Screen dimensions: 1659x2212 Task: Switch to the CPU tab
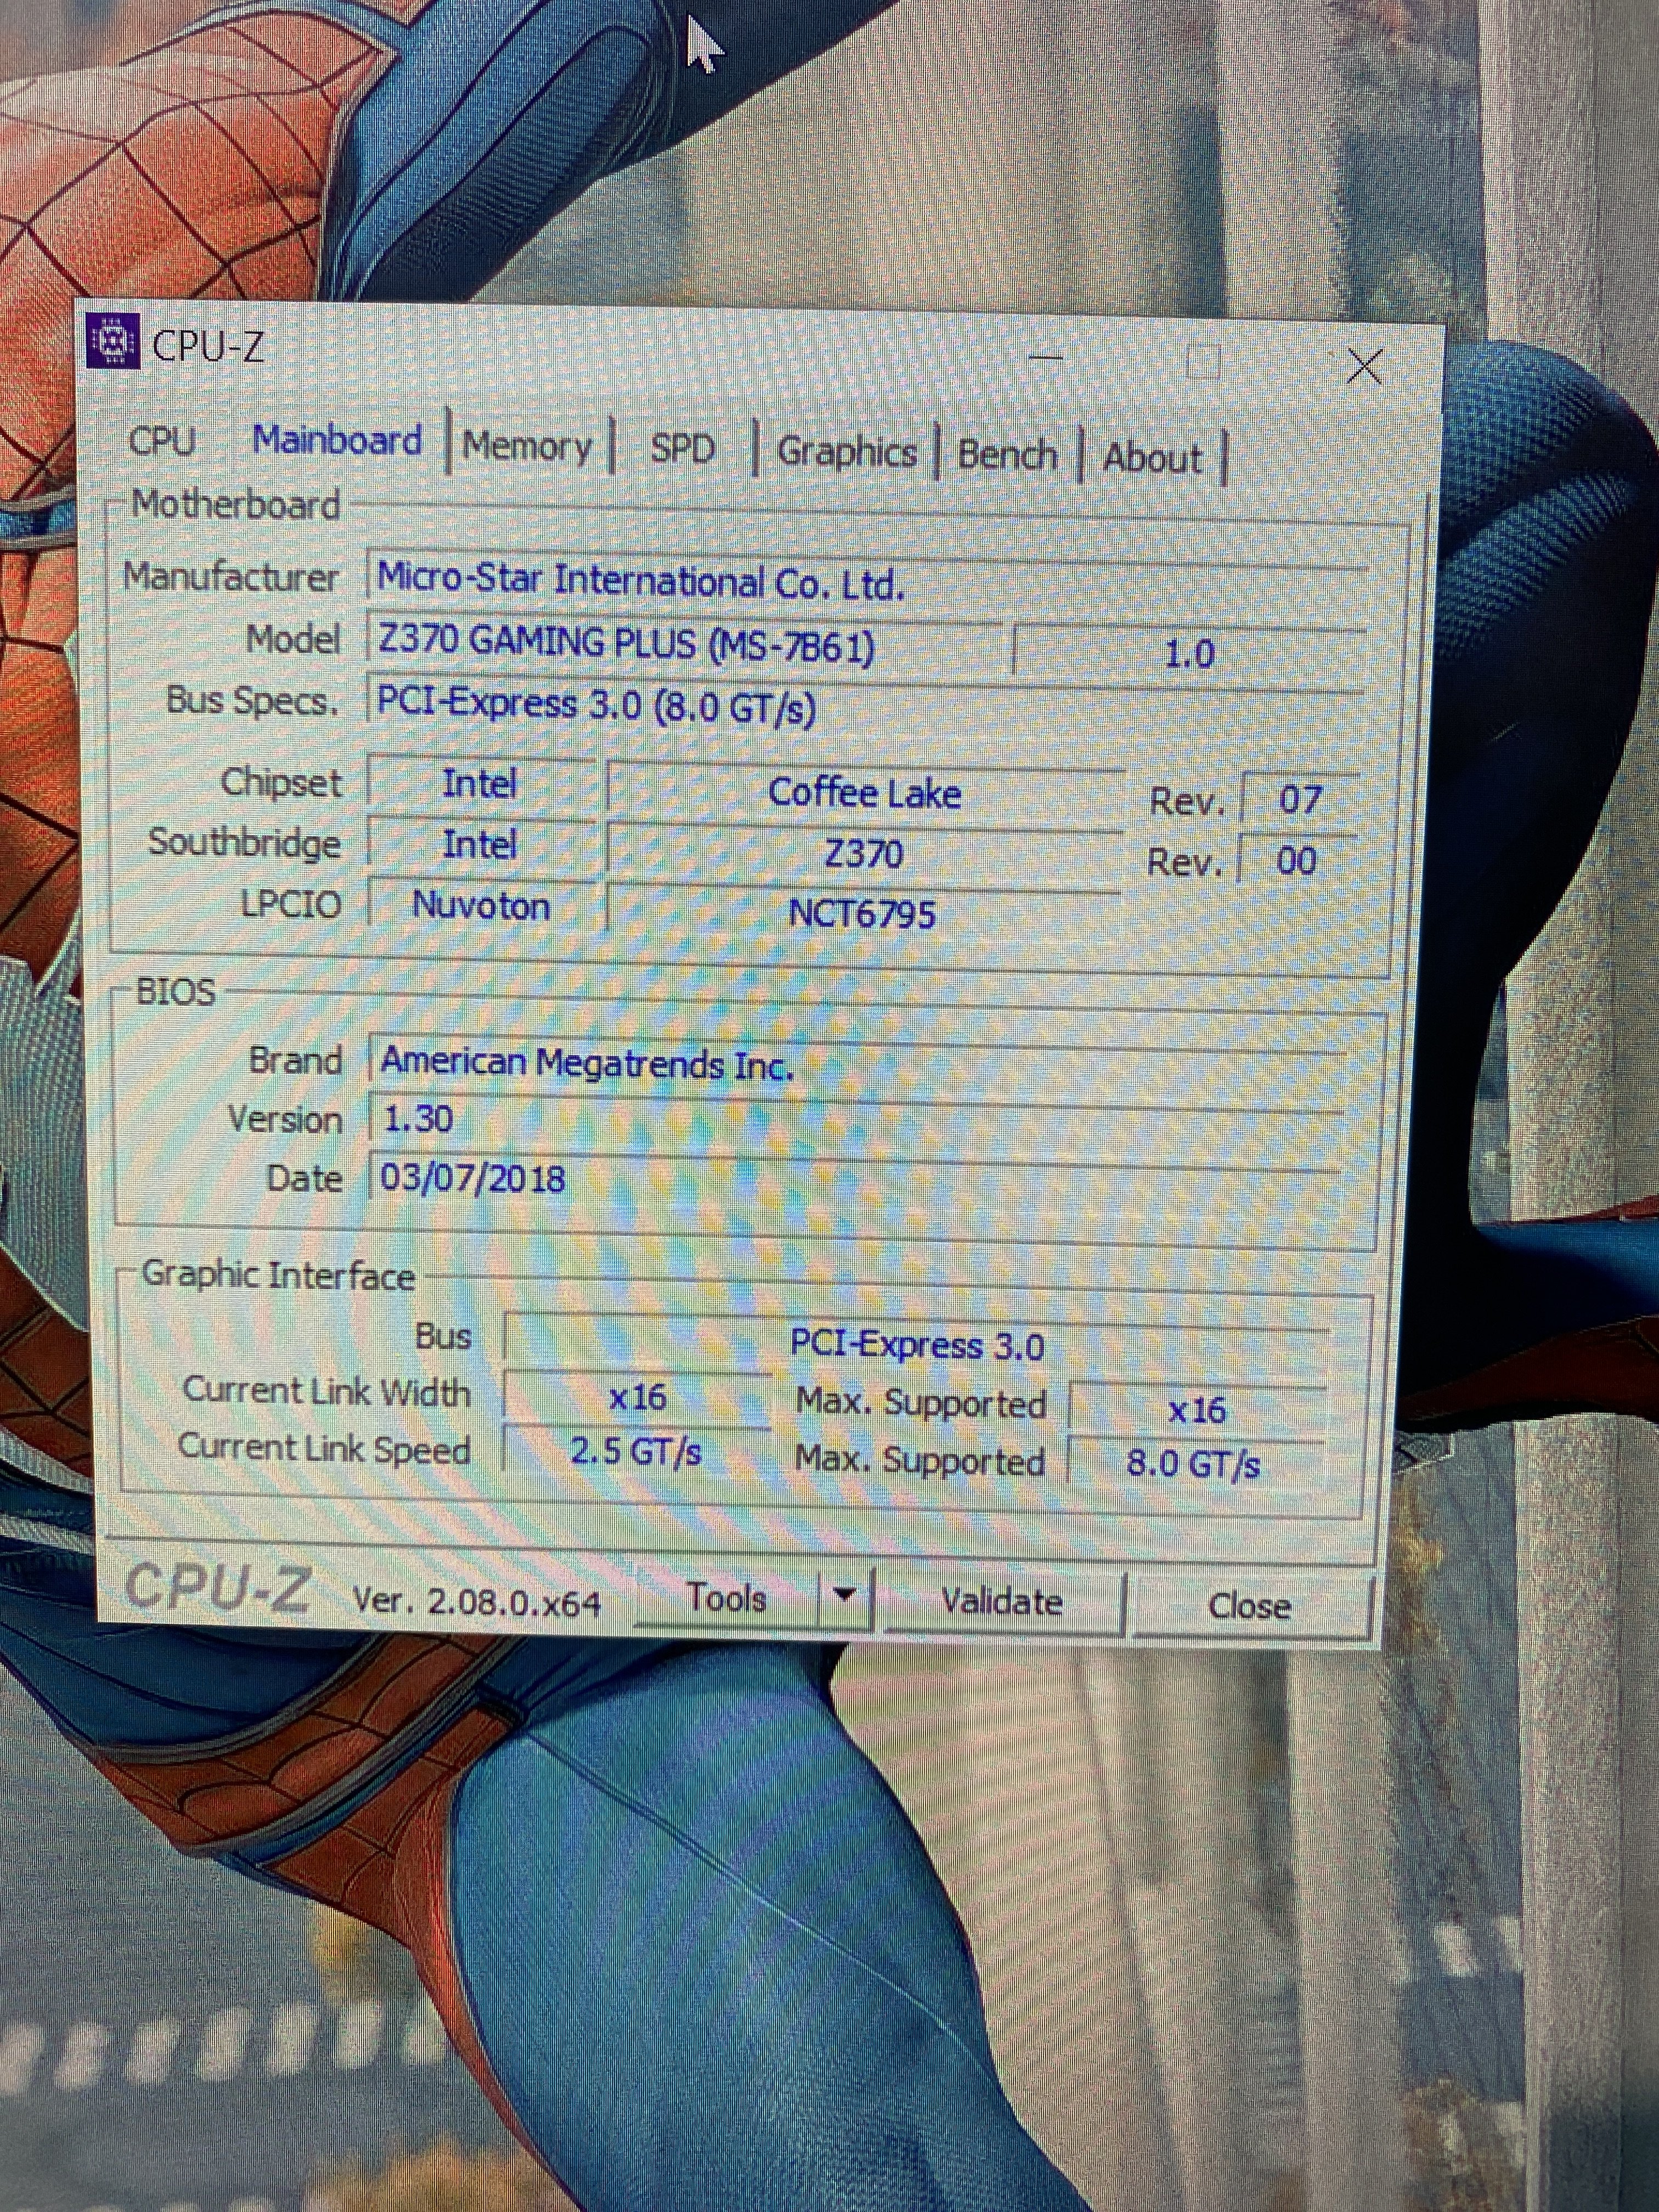pyautogui.click(x=162, y=440)
